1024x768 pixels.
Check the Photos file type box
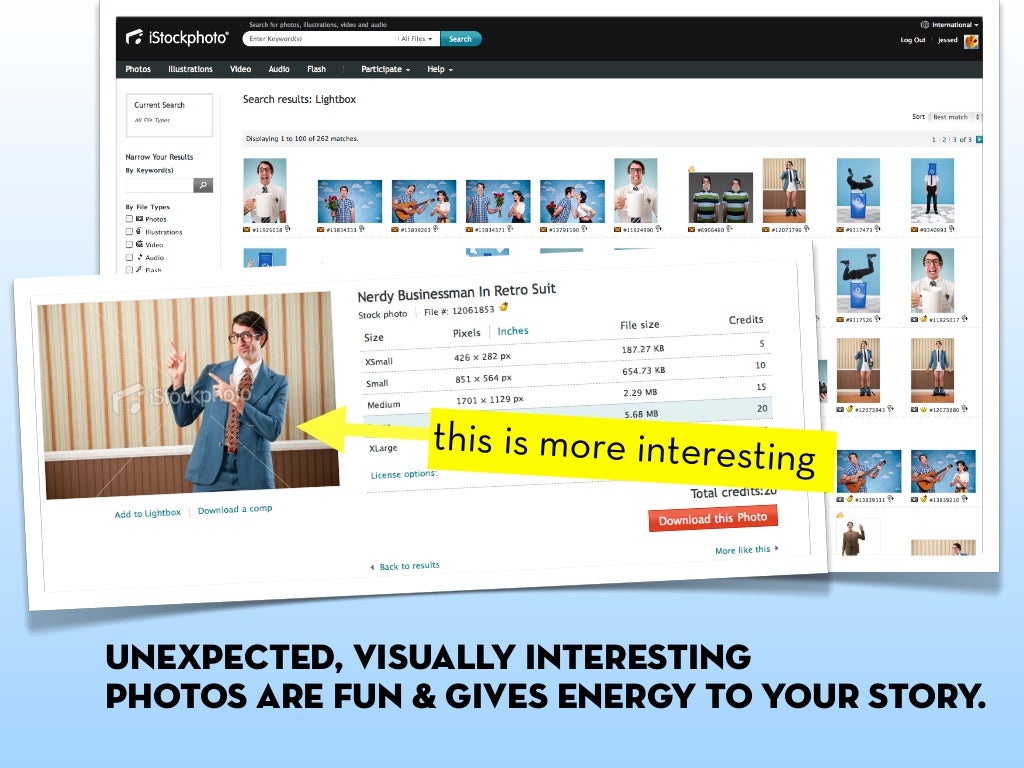129,219
